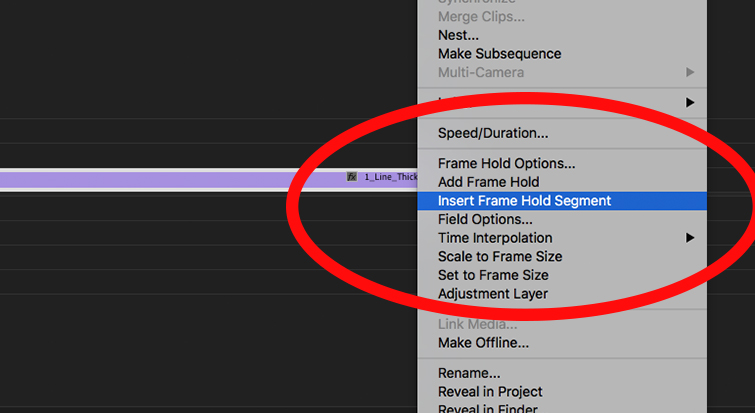
Task: Open the Multi-Camera submenu
Action: (481, 72)
